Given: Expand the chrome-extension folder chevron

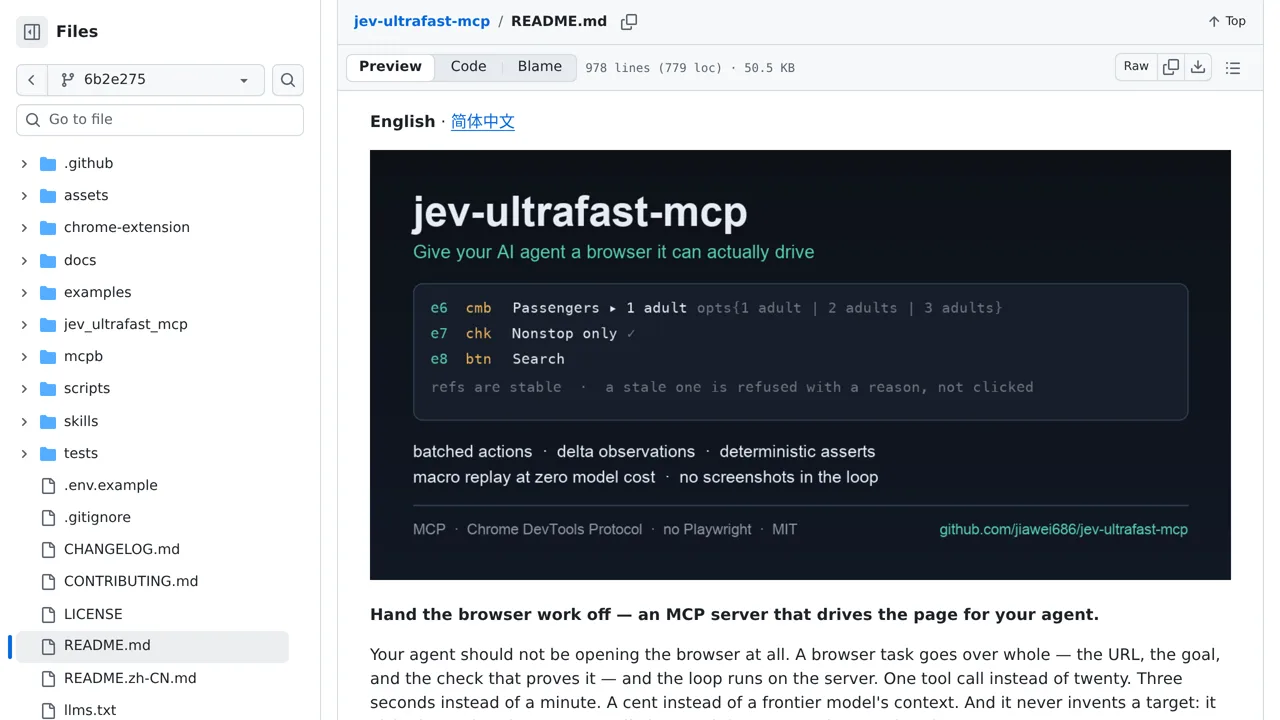Looking at the screenshot, I should pyautogui.click(x=24, y=228).
